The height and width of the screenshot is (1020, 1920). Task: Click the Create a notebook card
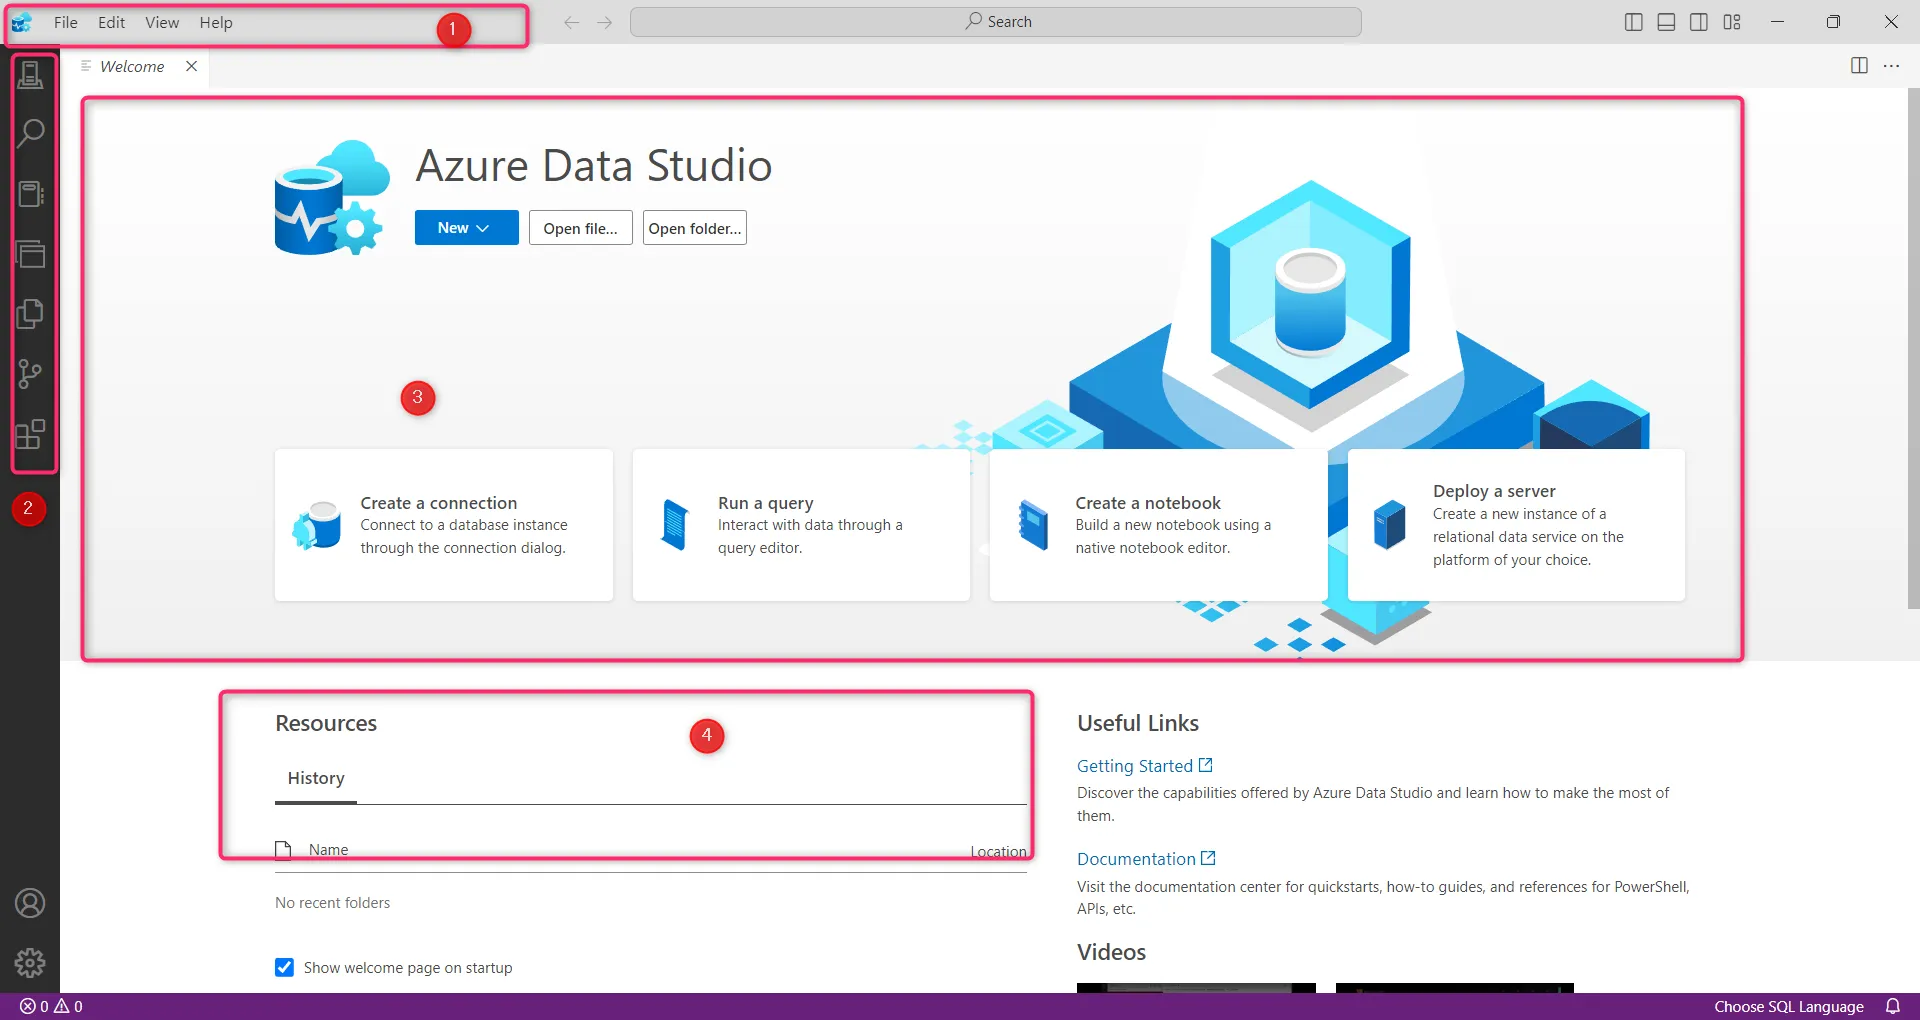coord(1158,525)
